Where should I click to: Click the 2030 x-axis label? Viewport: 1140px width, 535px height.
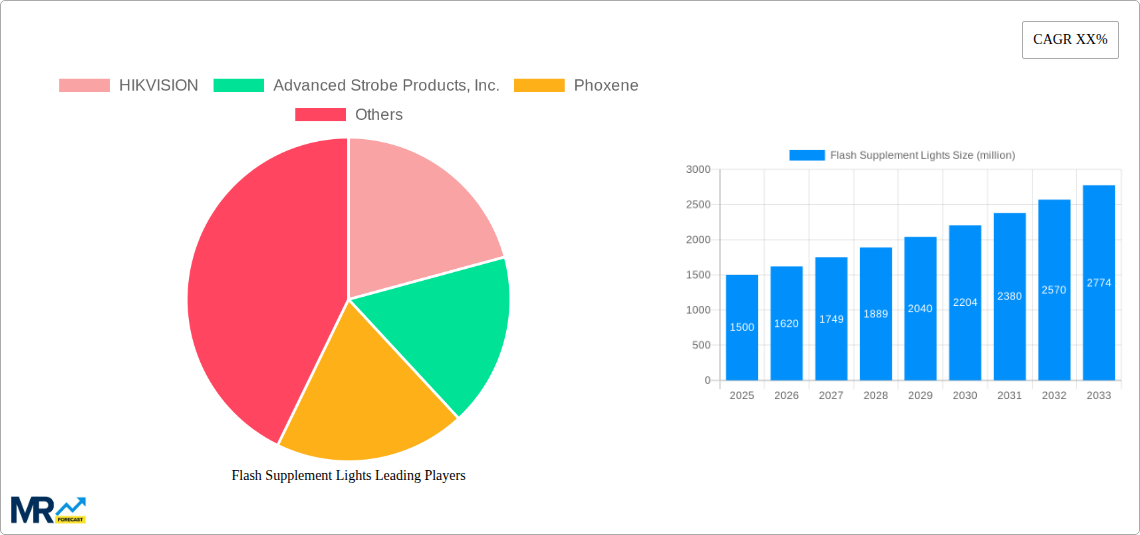(966, 395)
